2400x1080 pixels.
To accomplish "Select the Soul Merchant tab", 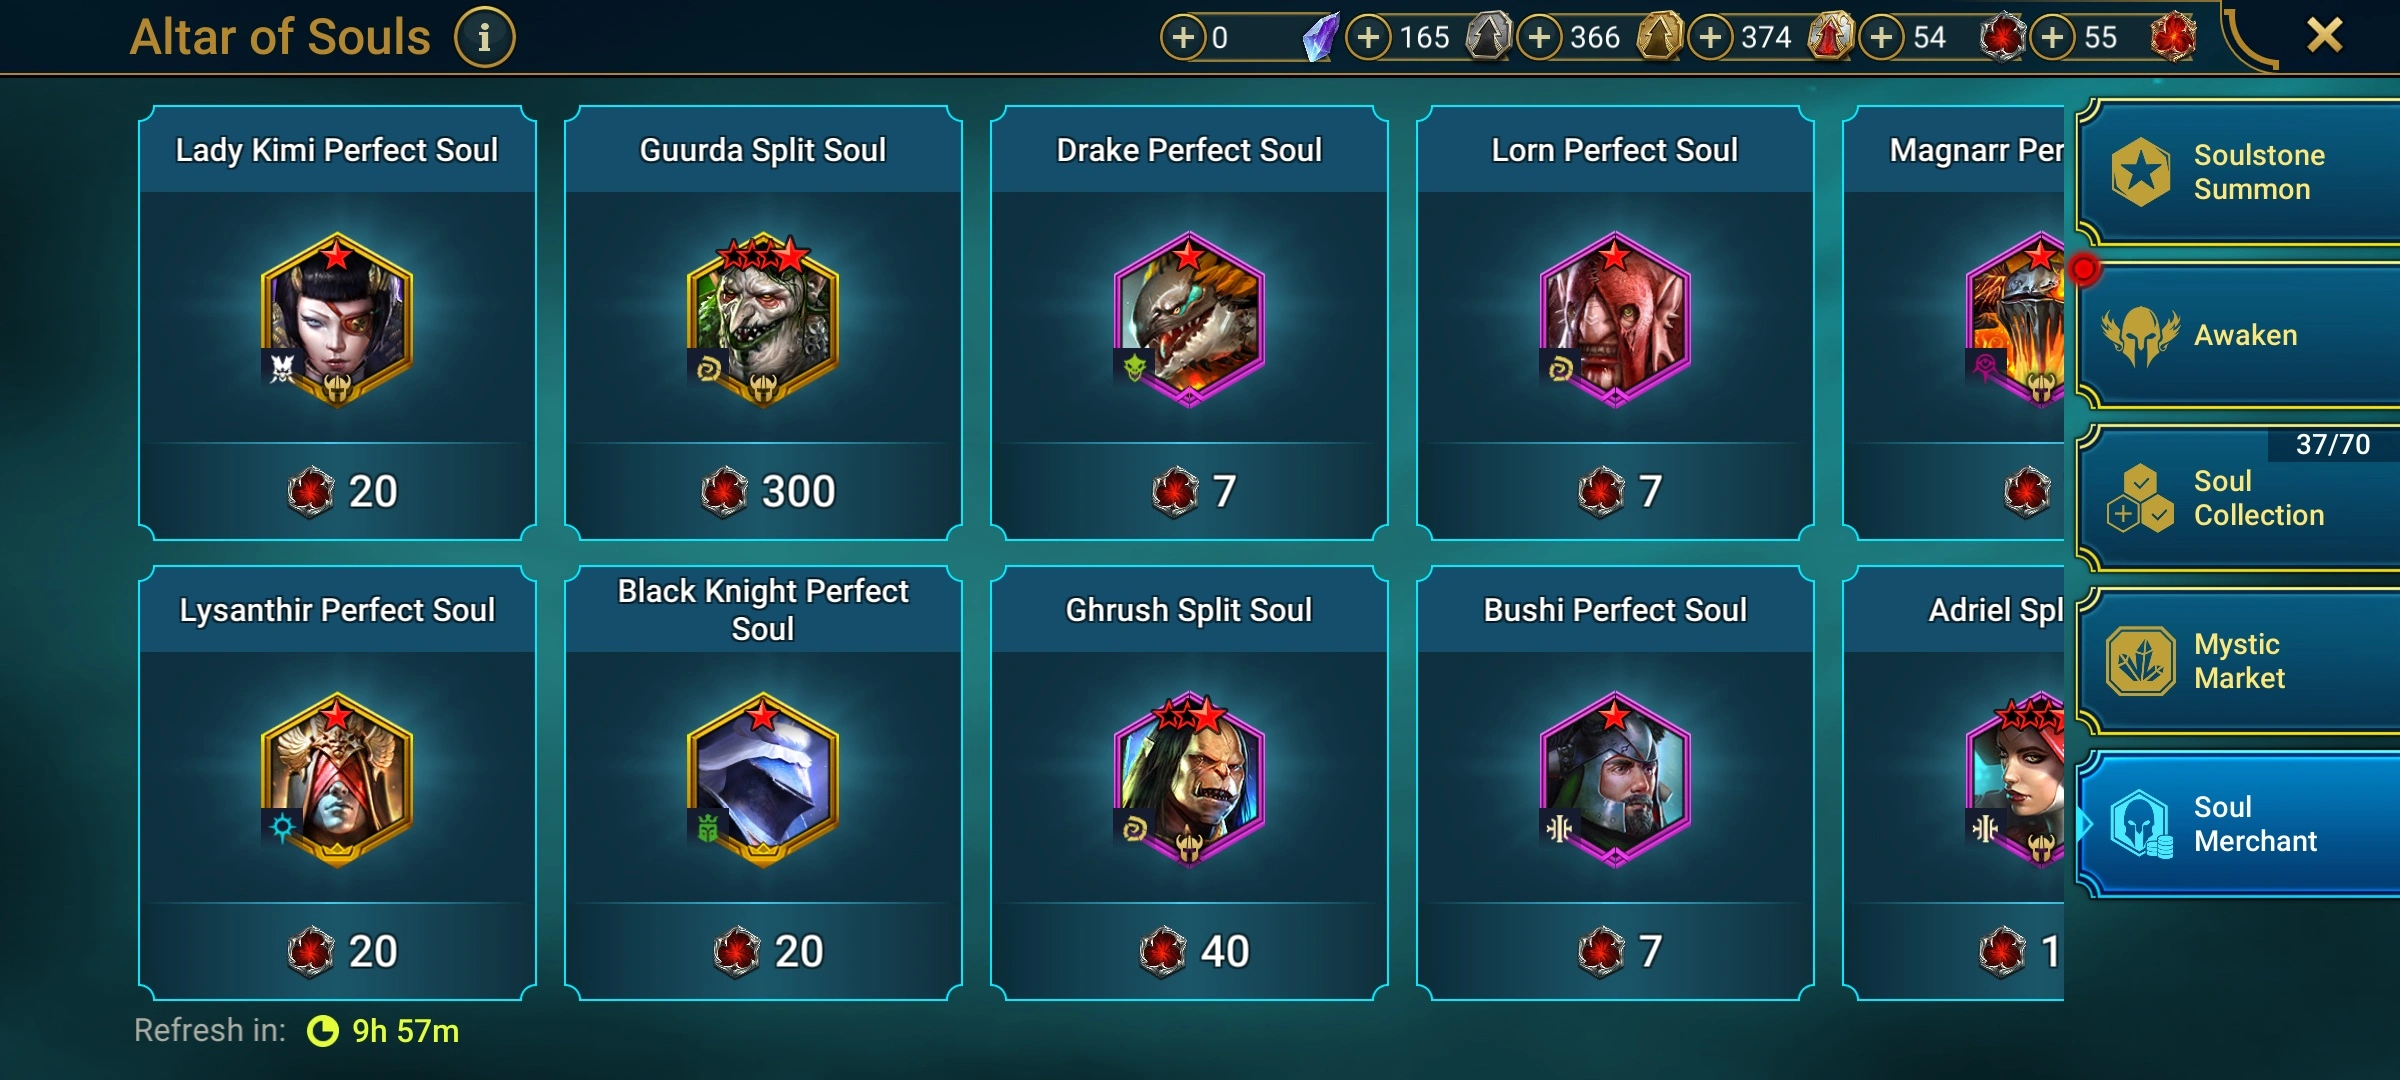I will pos(2238,824).
